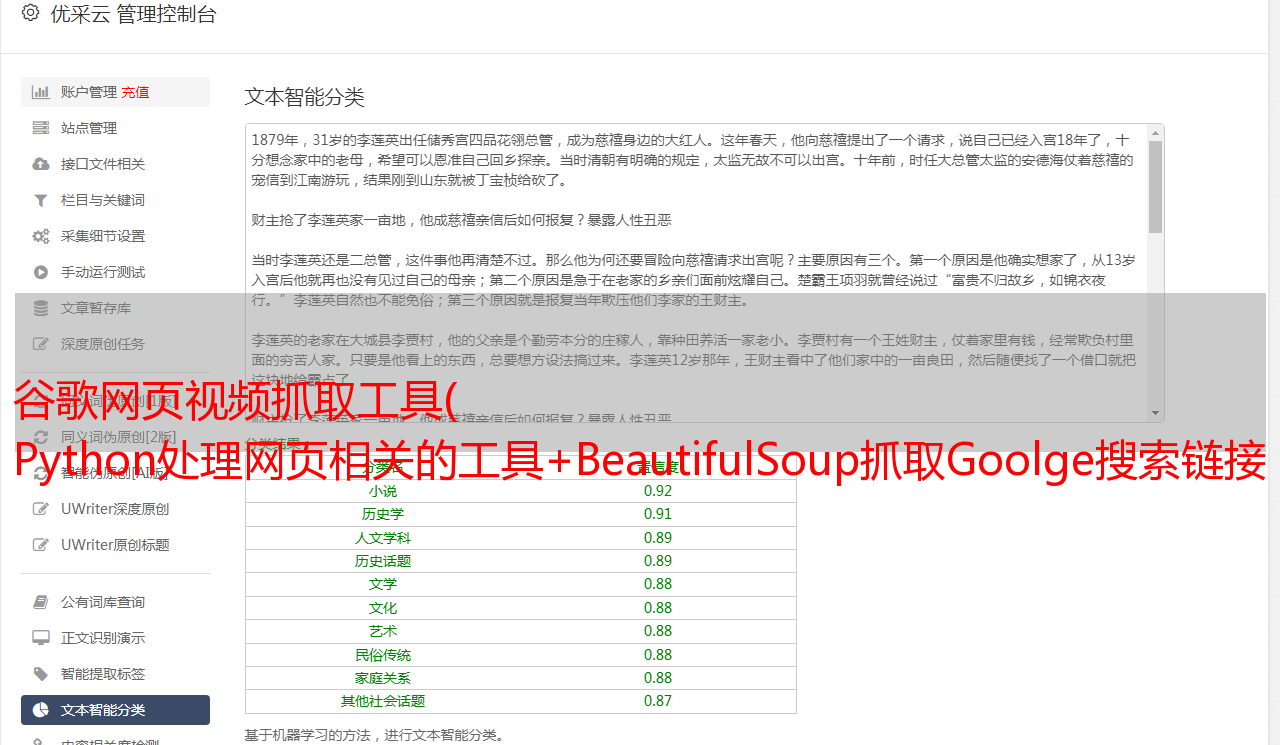The image size is (1280, 745).
Task: Select the 艺术 category cell
Action: (383, 631)
